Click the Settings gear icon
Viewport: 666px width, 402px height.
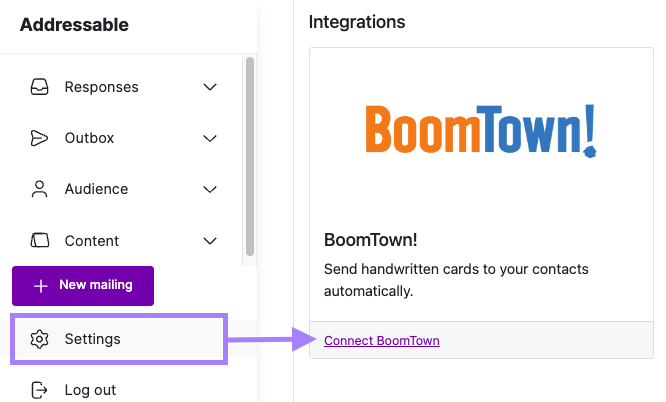pyautogui.click(x=40, y=339)
